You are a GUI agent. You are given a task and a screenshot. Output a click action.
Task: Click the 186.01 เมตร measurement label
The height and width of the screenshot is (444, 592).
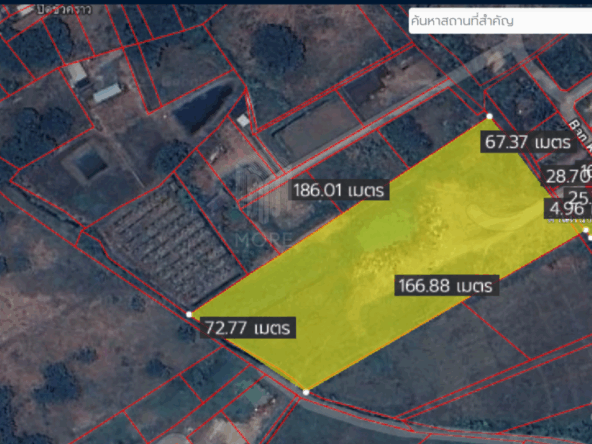[339, 190]
